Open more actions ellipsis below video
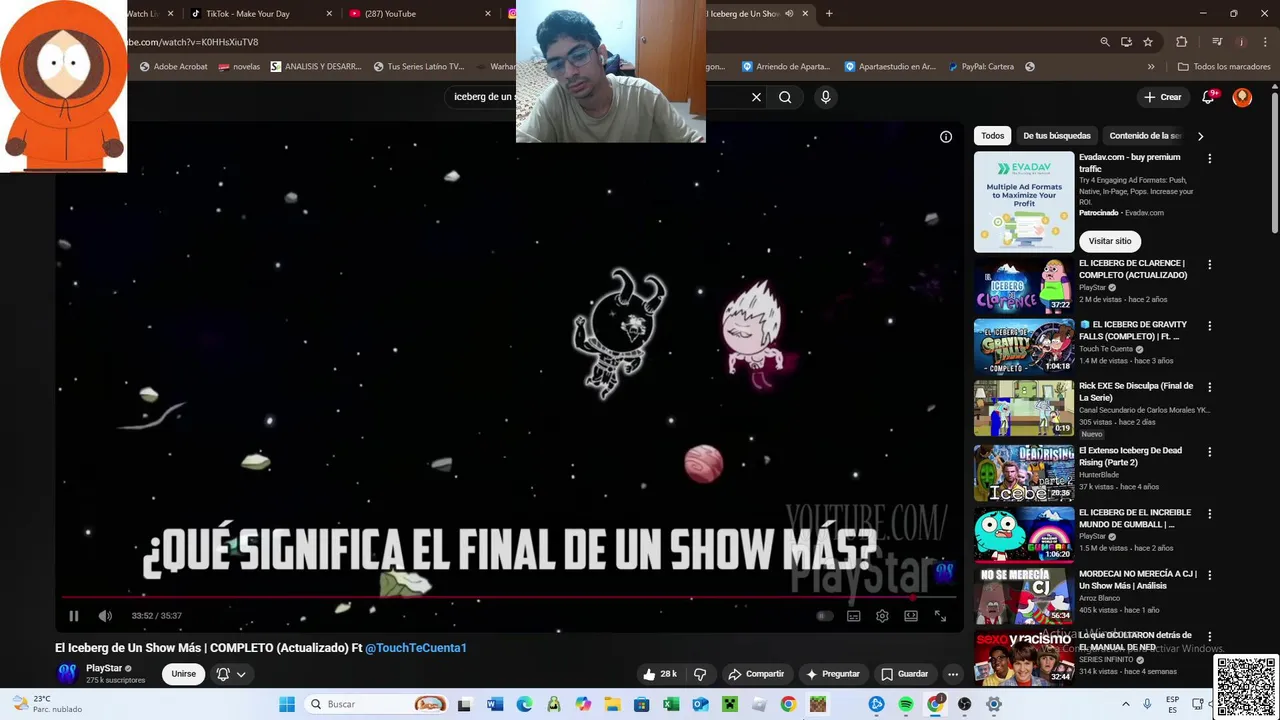1280x720 pixels. [x=953, y=674]
